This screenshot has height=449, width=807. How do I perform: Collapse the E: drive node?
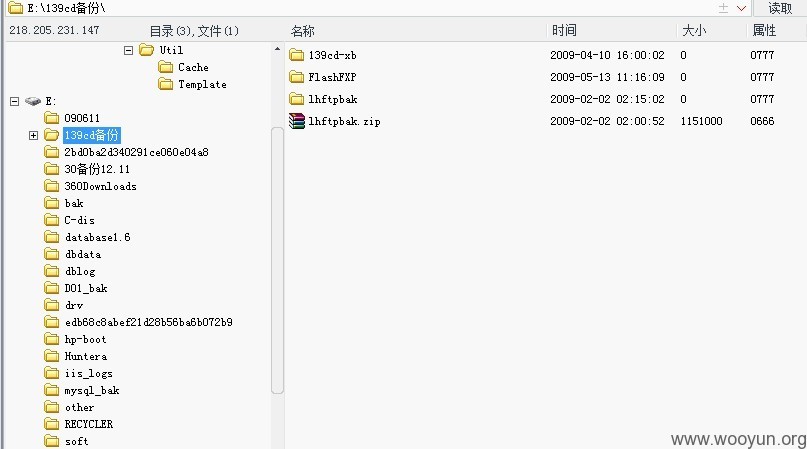click(14, 101)
